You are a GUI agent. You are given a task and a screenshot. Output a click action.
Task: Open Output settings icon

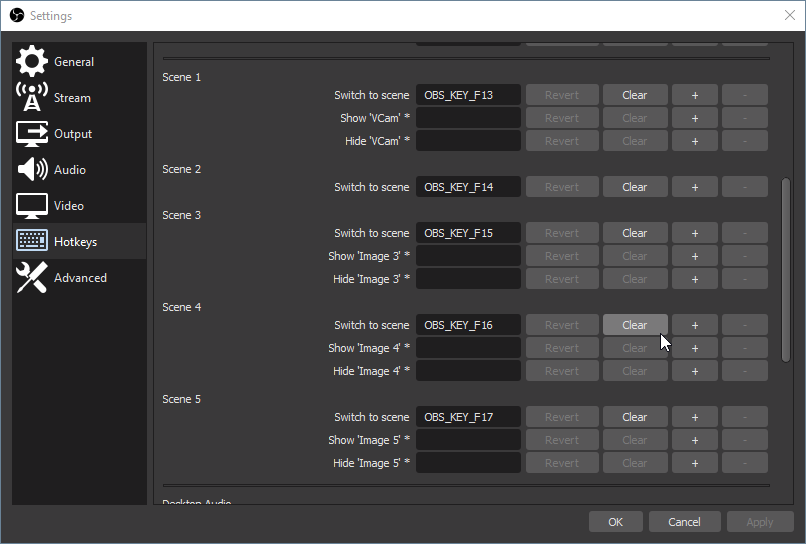coord(32,134)
